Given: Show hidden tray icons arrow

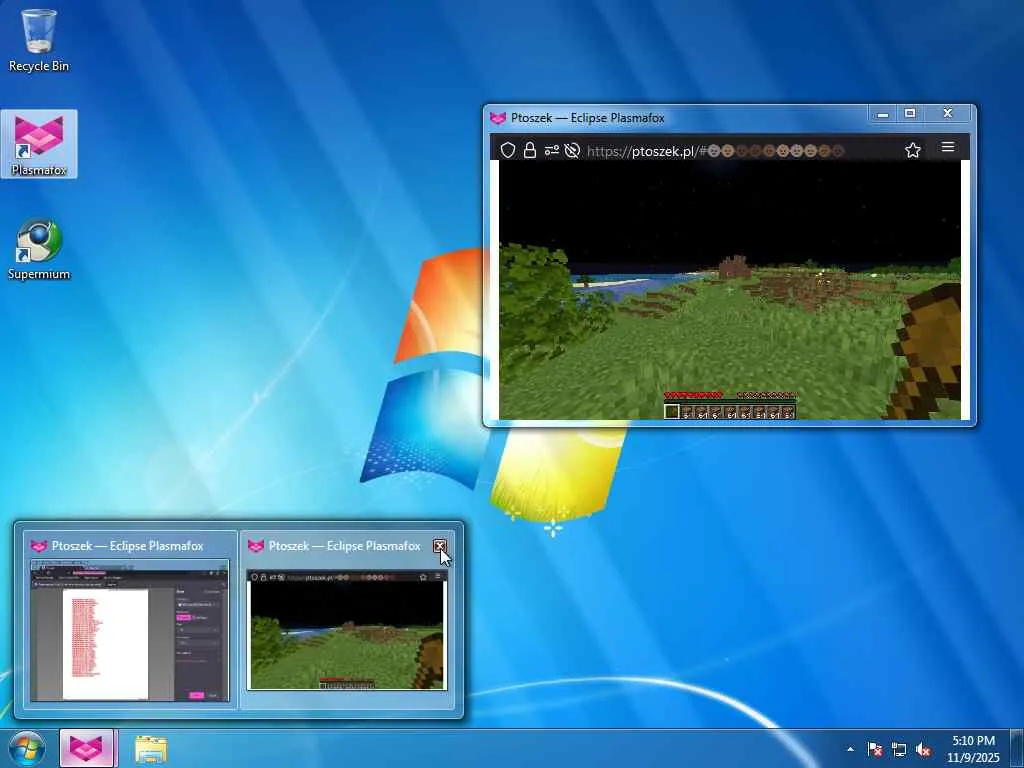Looking at the screenshot, I should coord(850,749).
